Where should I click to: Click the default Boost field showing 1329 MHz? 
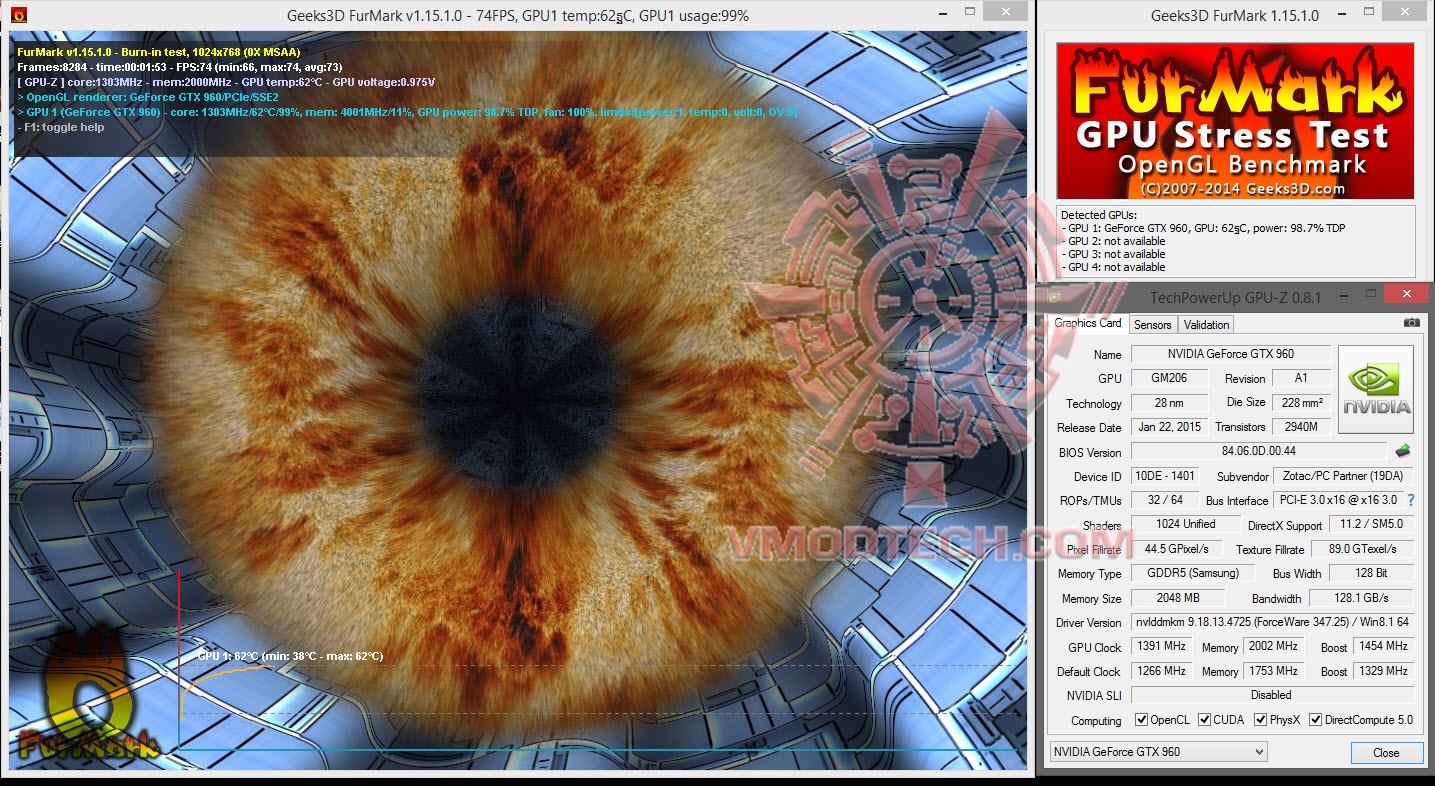tap(1383, 671)
